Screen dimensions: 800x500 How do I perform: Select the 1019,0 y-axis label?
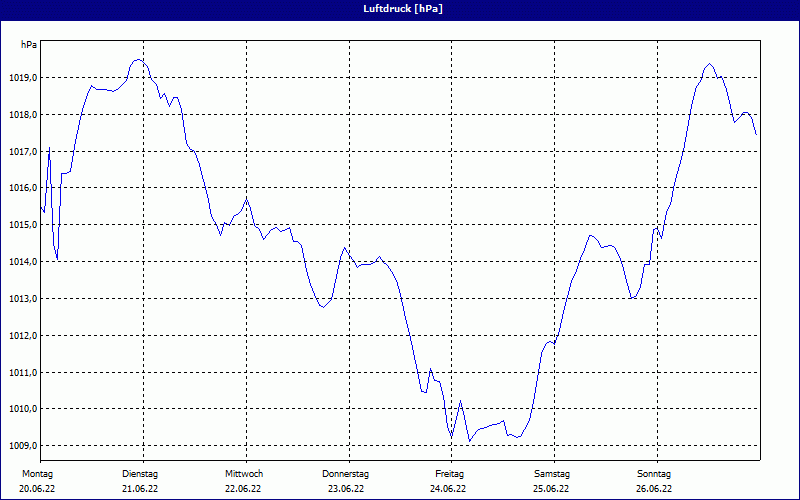(x=21, y=78)
